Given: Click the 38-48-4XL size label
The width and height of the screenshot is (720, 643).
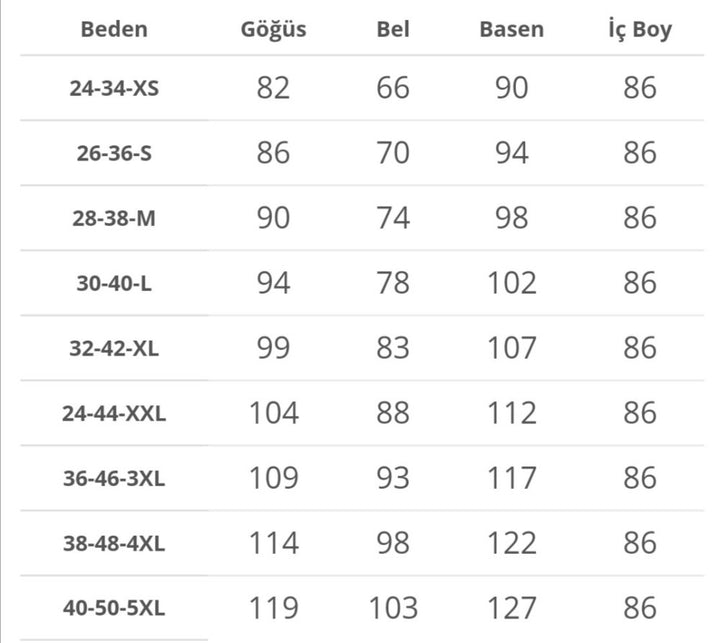Looking at the screenshot, I should [x=114, y=543].
